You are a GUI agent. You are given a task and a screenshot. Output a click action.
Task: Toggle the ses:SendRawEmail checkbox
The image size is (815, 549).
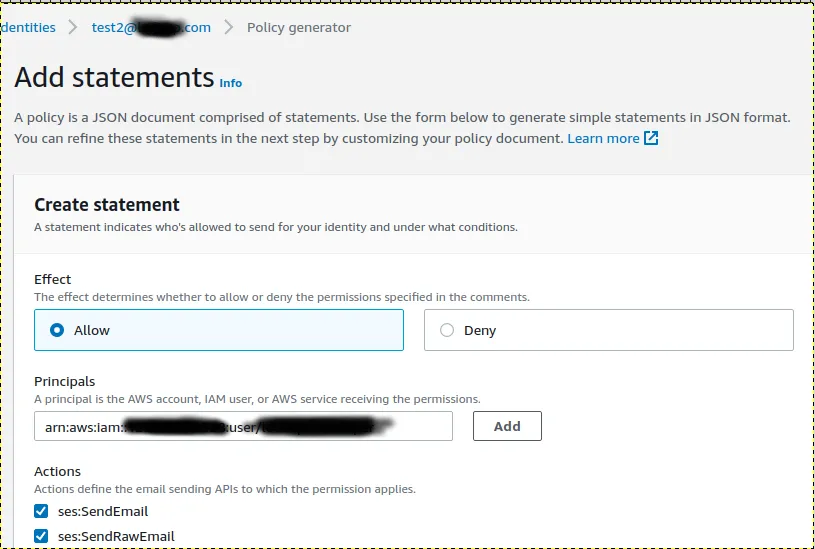coord(41,536)
